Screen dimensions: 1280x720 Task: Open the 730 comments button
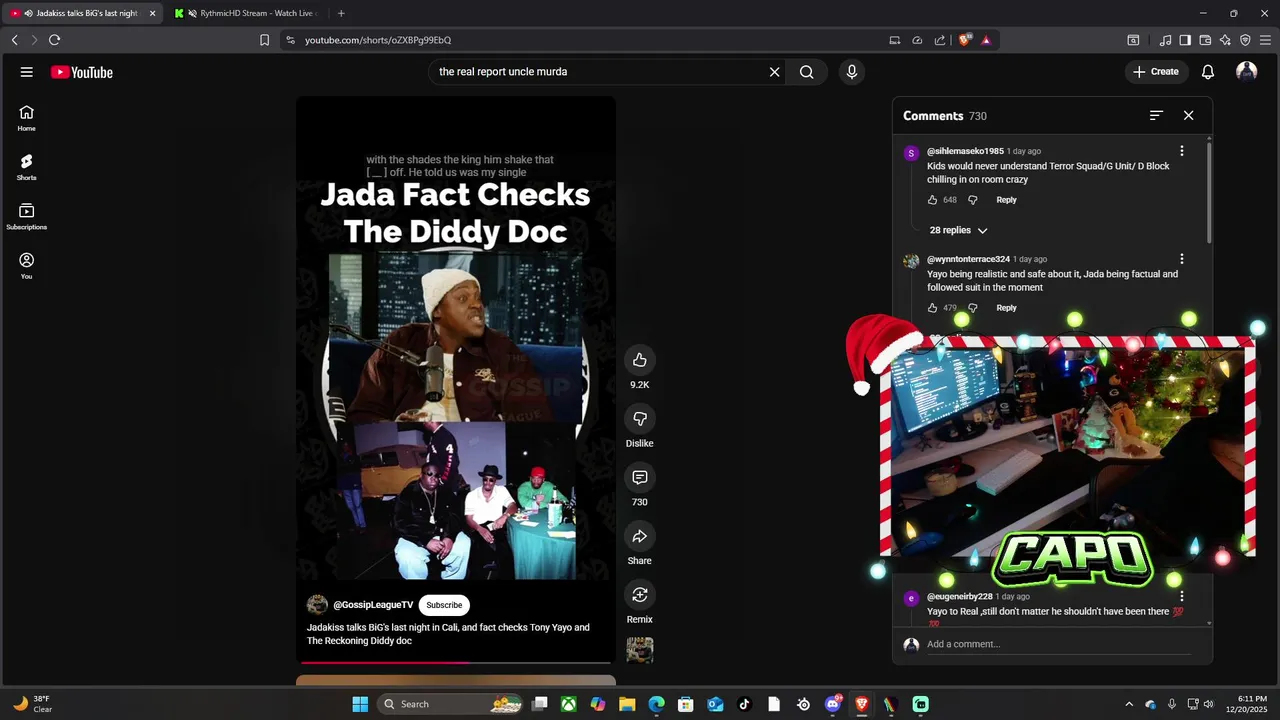[x=640, y=478]
